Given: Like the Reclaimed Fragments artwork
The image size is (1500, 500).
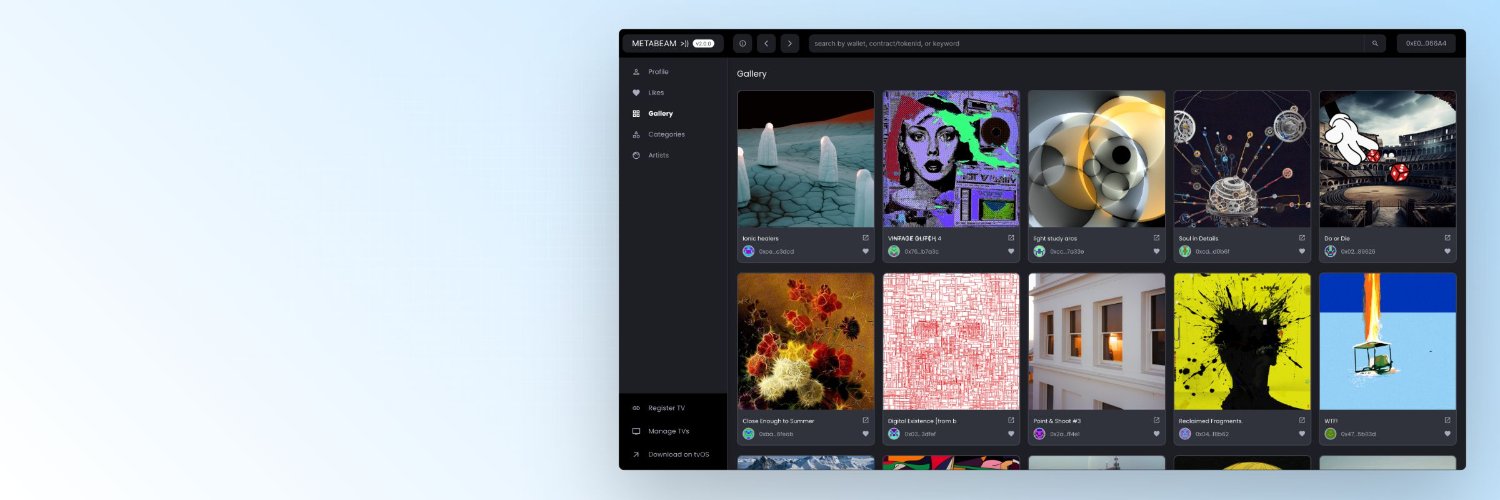Looking at the screenshot, I should [x=1302, y=434].
